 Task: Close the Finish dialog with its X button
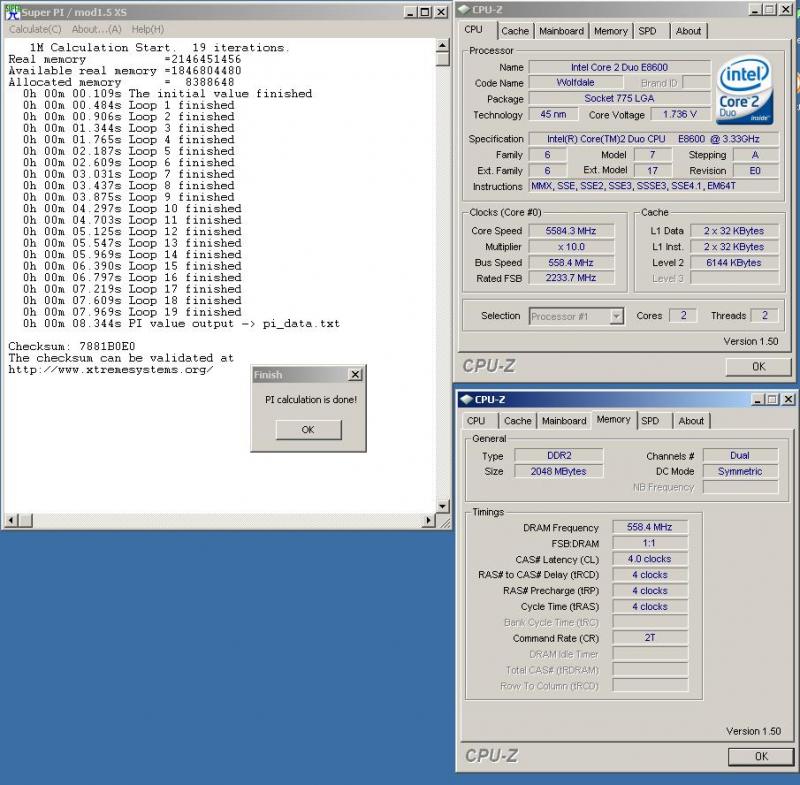coord(355,374)
